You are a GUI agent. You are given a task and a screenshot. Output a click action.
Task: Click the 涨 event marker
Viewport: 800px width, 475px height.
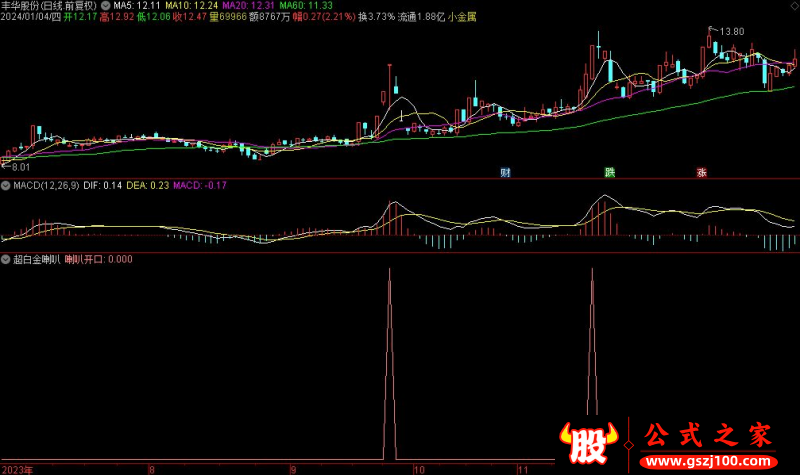point(702,172)
